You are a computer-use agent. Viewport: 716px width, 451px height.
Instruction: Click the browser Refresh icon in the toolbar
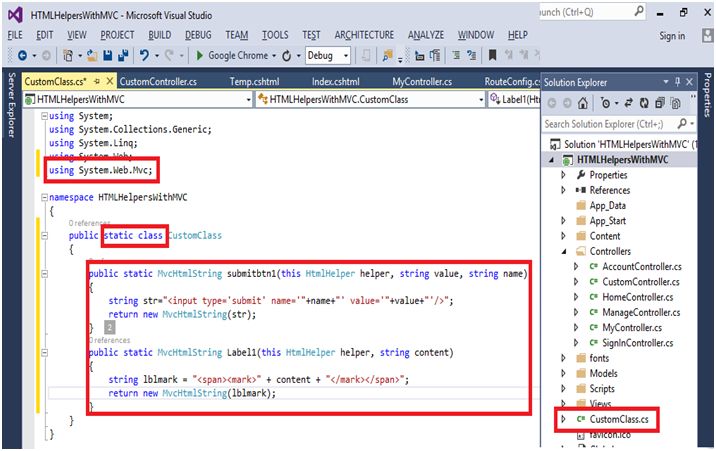(286, 56)
